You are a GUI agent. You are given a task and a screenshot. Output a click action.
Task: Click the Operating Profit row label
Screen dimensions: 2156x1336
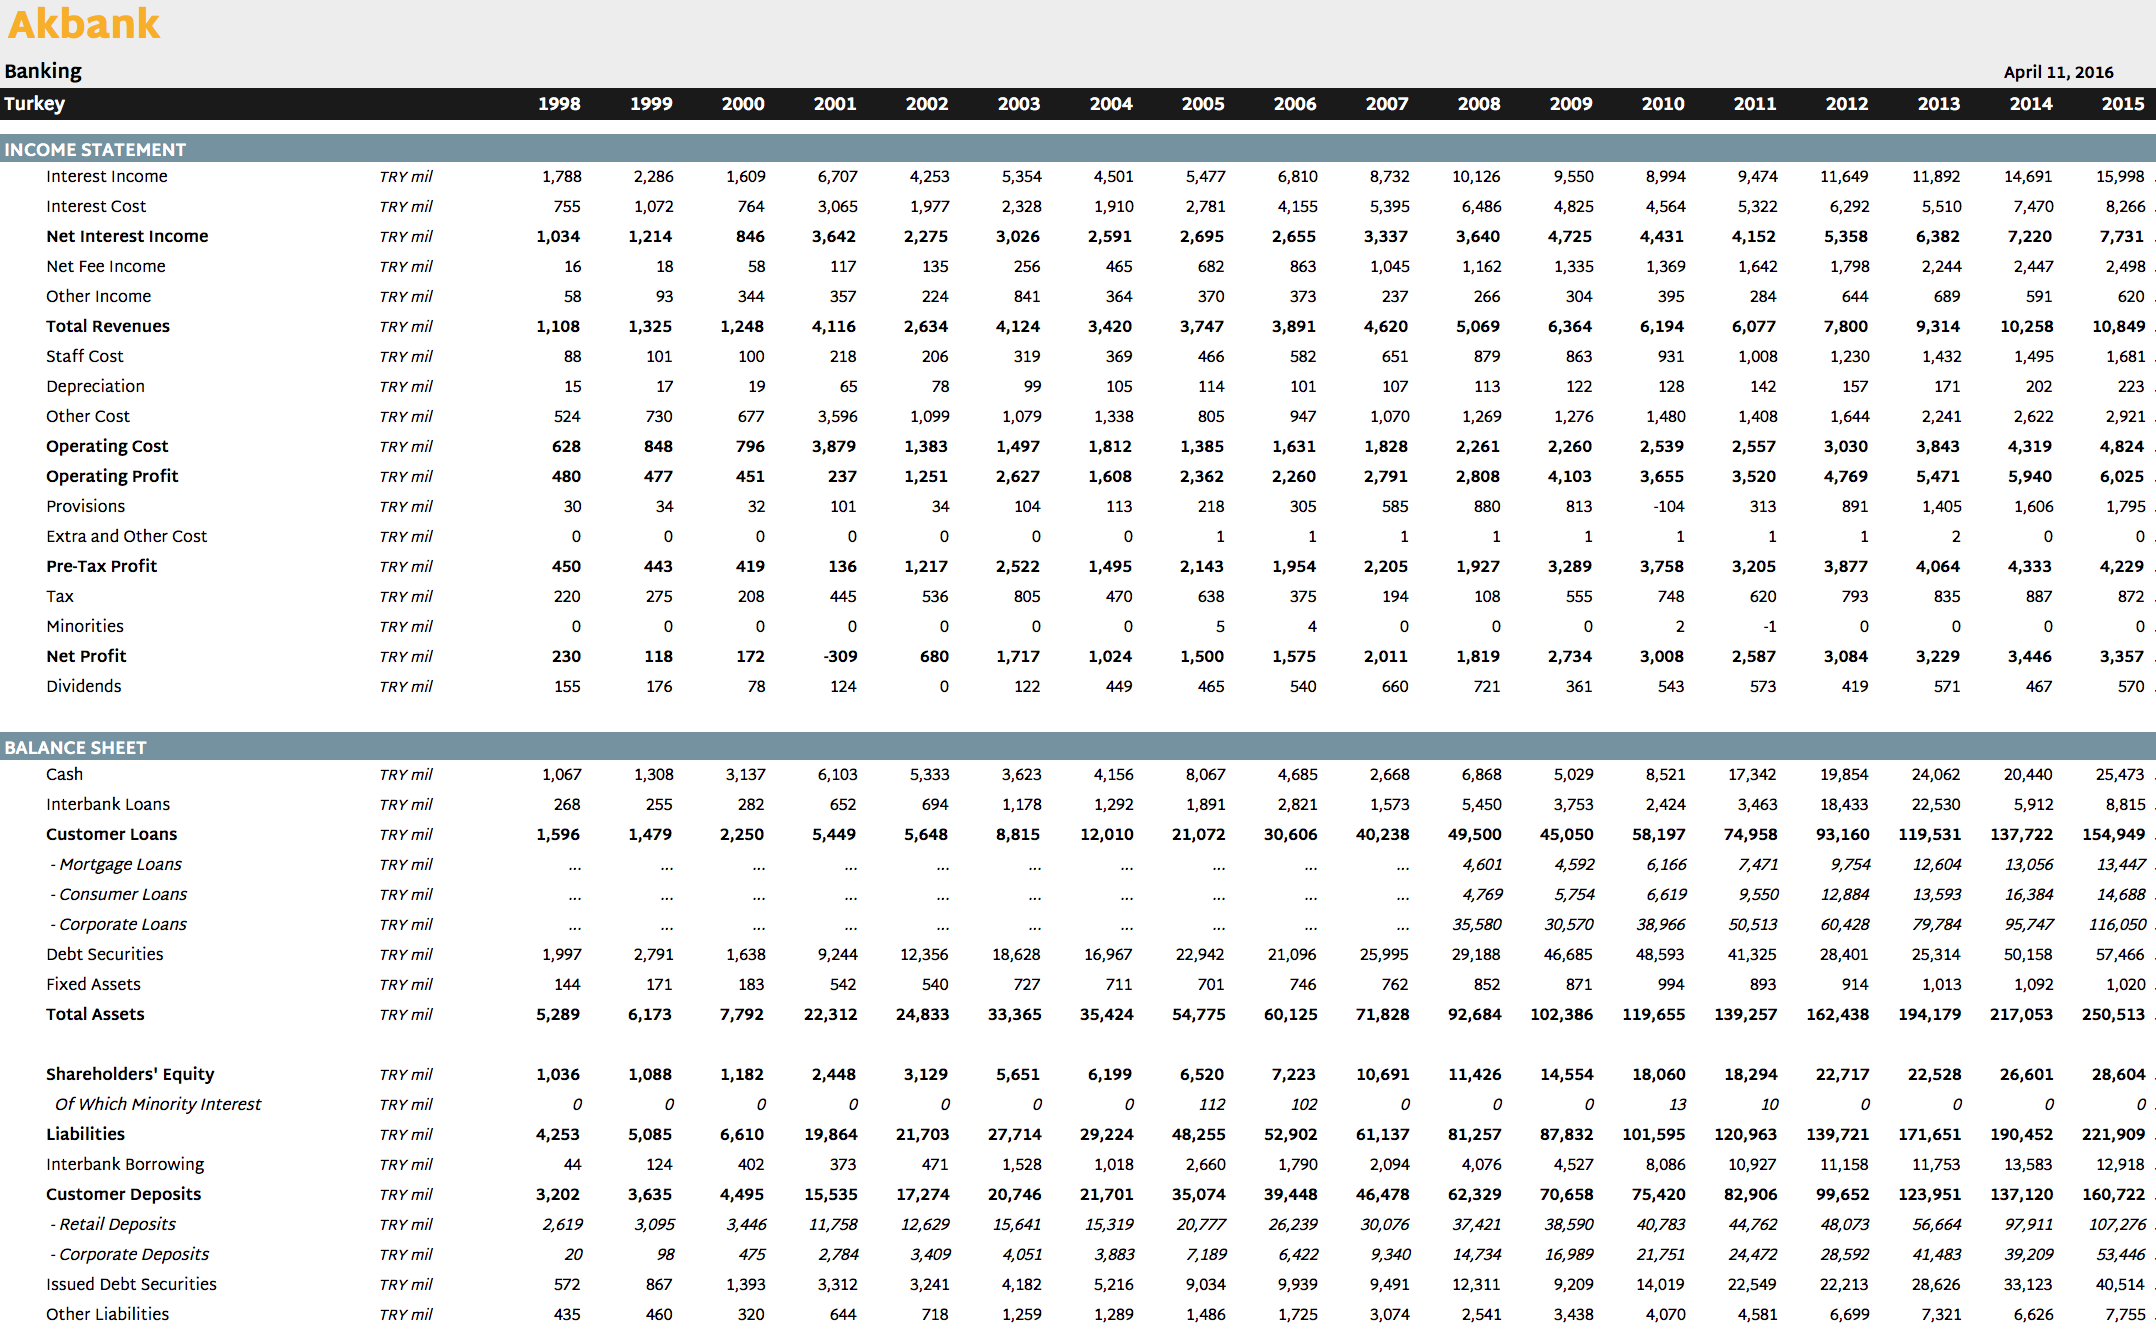tap(112, 476)
